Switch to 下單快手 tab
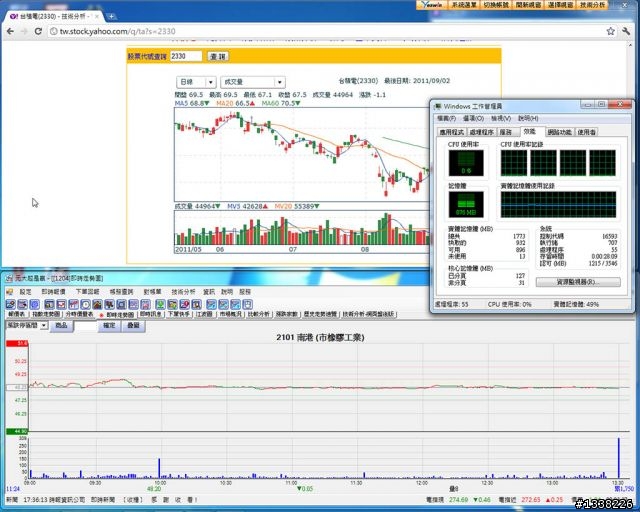This screenshot has height=512, width=640. pos(178,314)
